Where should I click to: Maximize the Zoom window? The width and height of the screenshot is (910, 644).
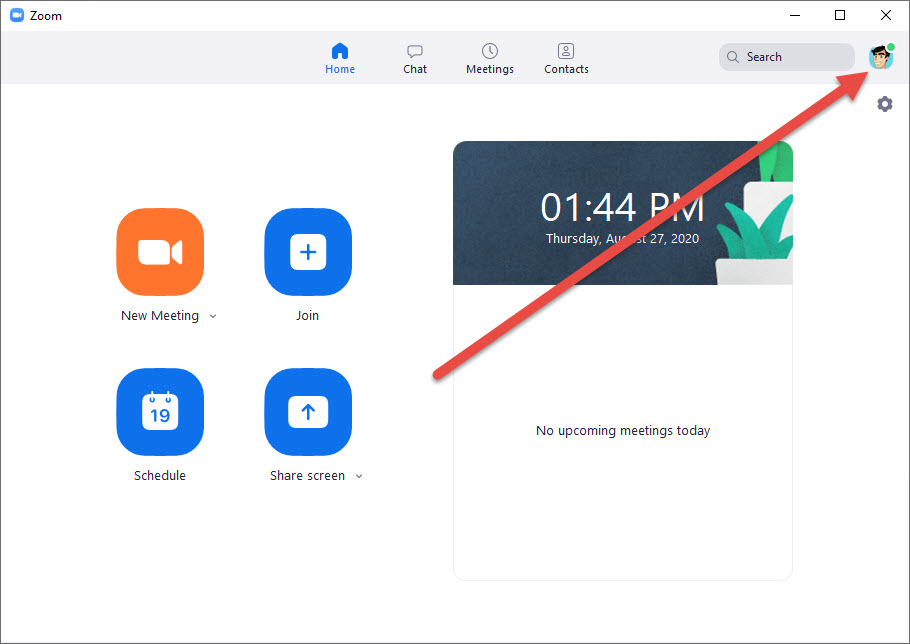click(840, 15)
